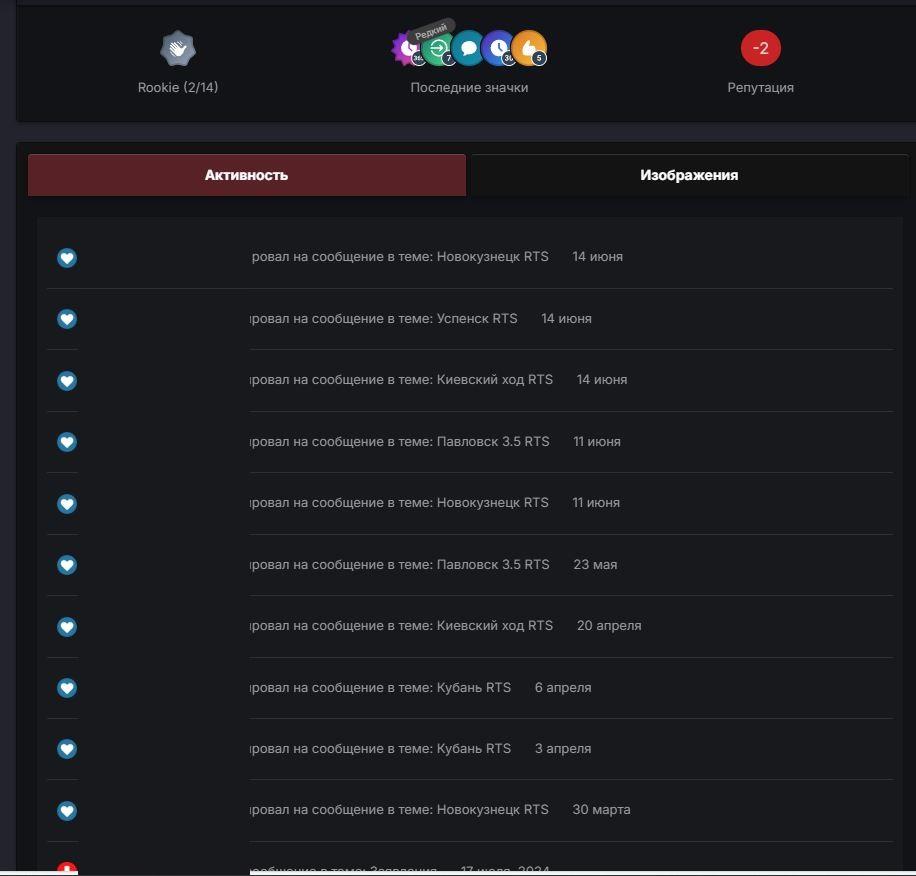This screenshot has height=876, width=916.
Task: Click heart icon for Павловск 3.5 11 июня
Action: pos(67,442)
